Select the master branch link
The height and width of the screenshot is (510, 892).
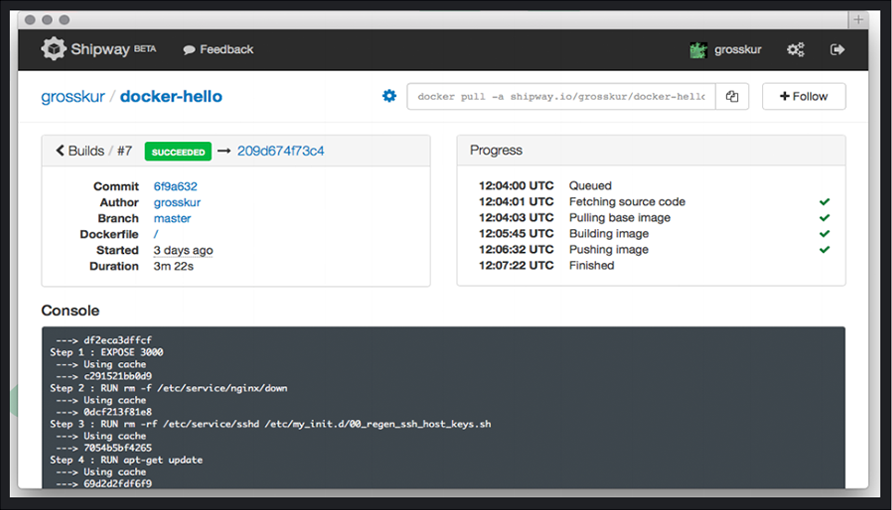172,218
